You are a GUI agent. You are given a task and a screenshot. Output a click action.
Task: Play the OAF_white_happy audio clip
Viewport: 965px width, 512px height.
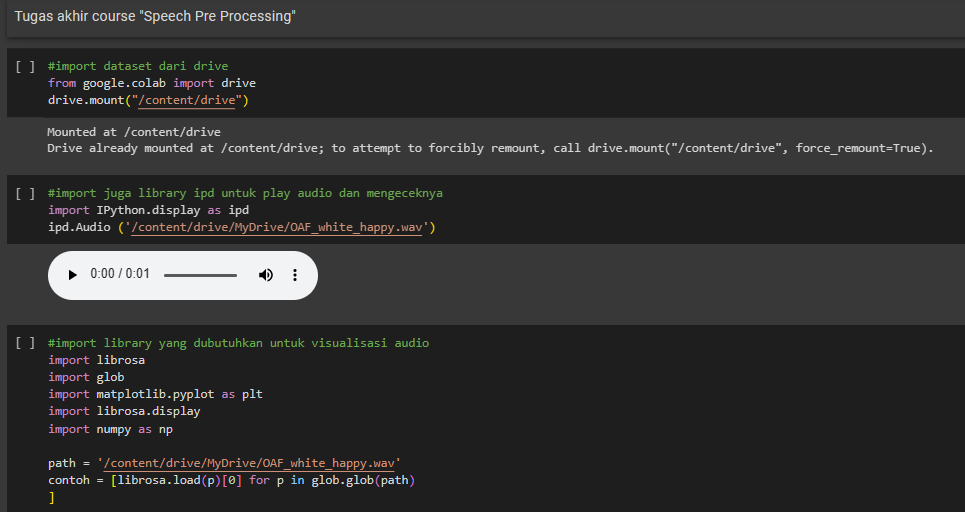click(x=72, y=275)
